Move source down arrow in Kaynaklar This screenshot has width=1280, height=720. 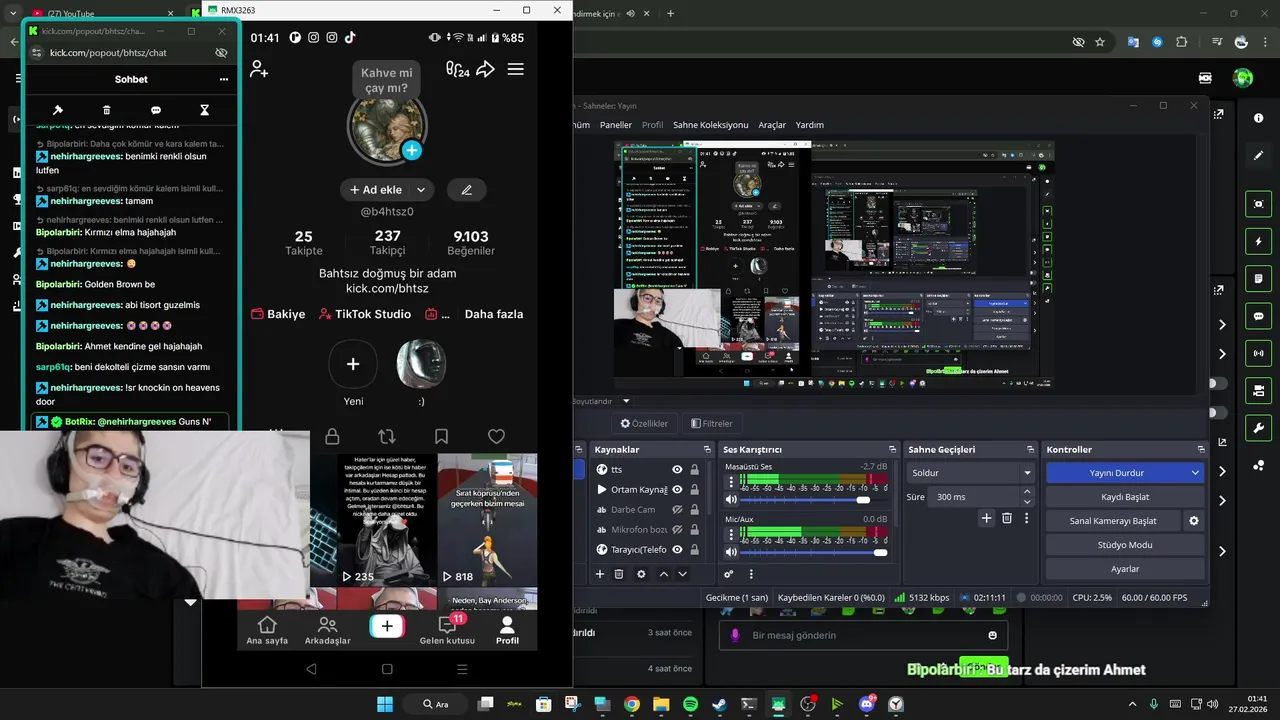click(683, 574)
